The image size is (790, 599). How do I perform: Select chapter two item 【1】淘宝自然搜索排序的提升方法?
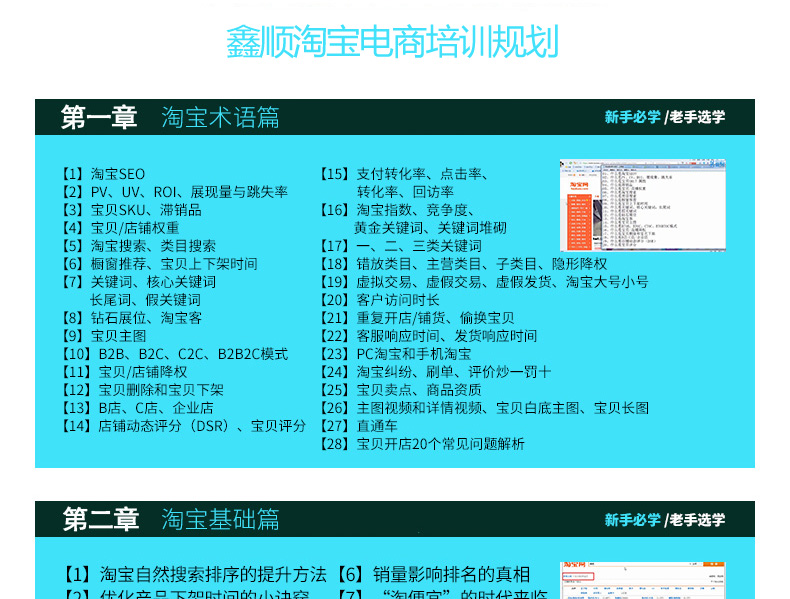[194, 574]
